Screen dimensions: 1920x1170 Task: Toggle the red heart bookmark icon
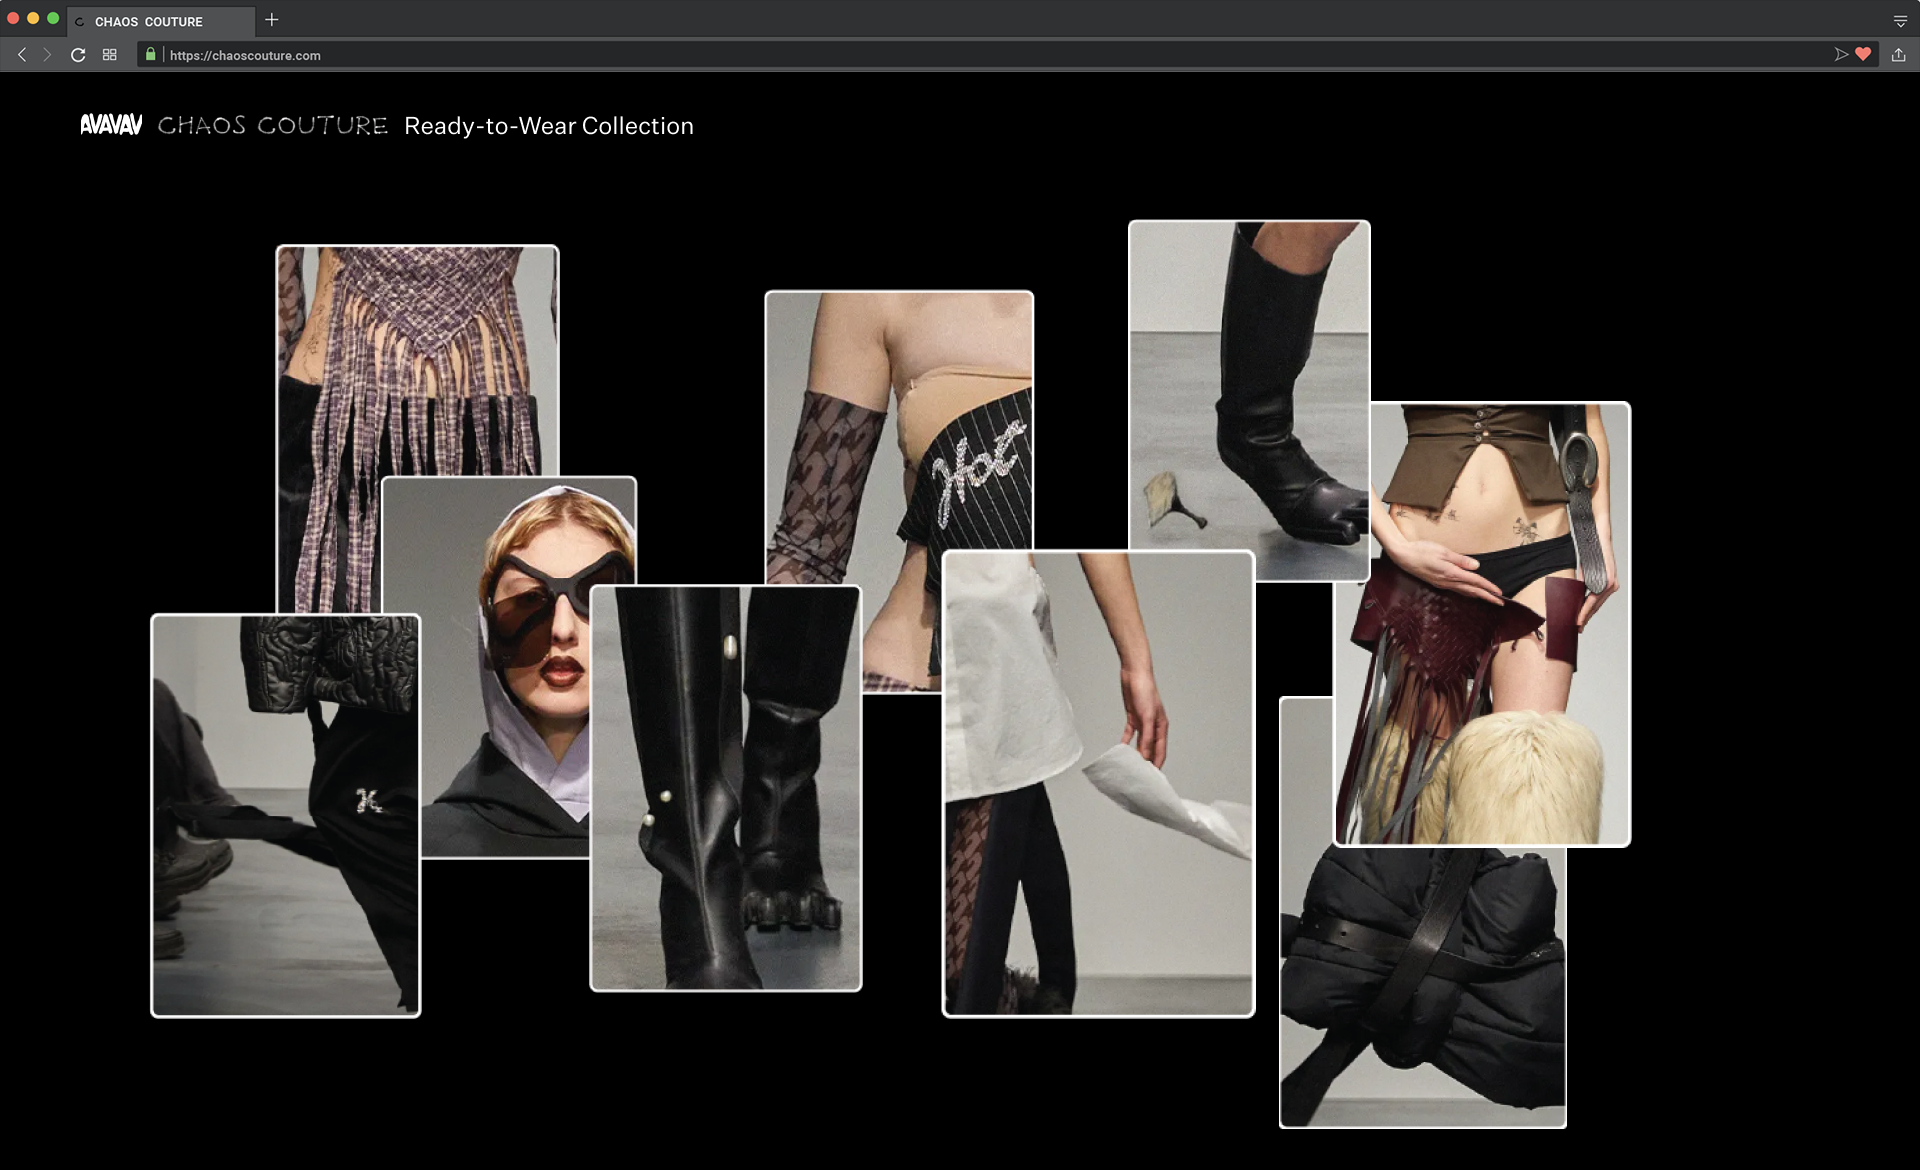pyautogui.click(x=1863, y=55)
